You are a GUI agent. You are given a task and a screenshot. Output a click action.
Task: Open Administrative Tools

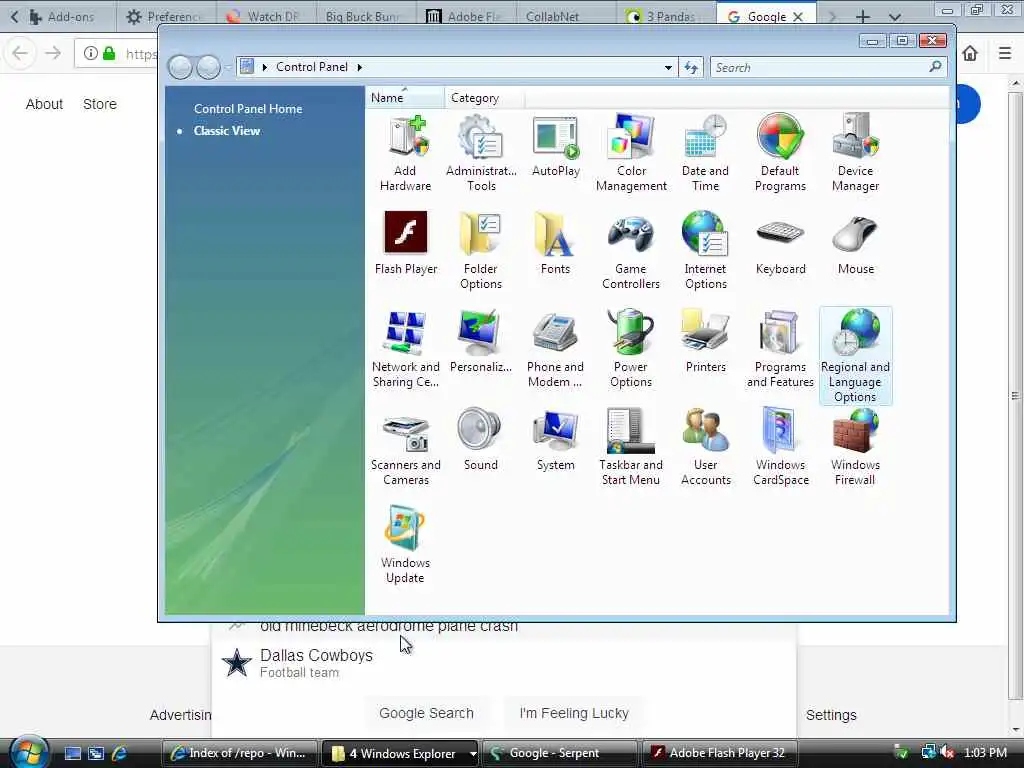[x=481, y=153]
